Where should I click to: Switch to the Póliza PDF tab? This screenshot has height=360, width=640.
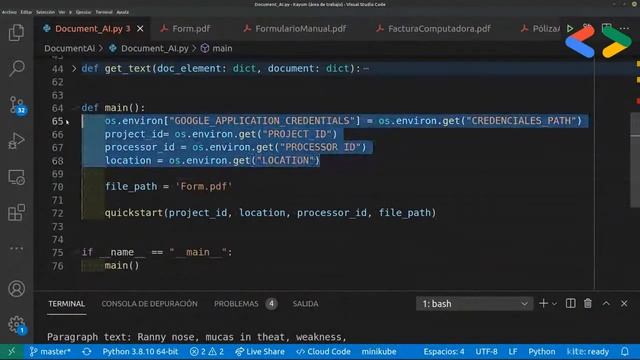[x=540, y=29]
